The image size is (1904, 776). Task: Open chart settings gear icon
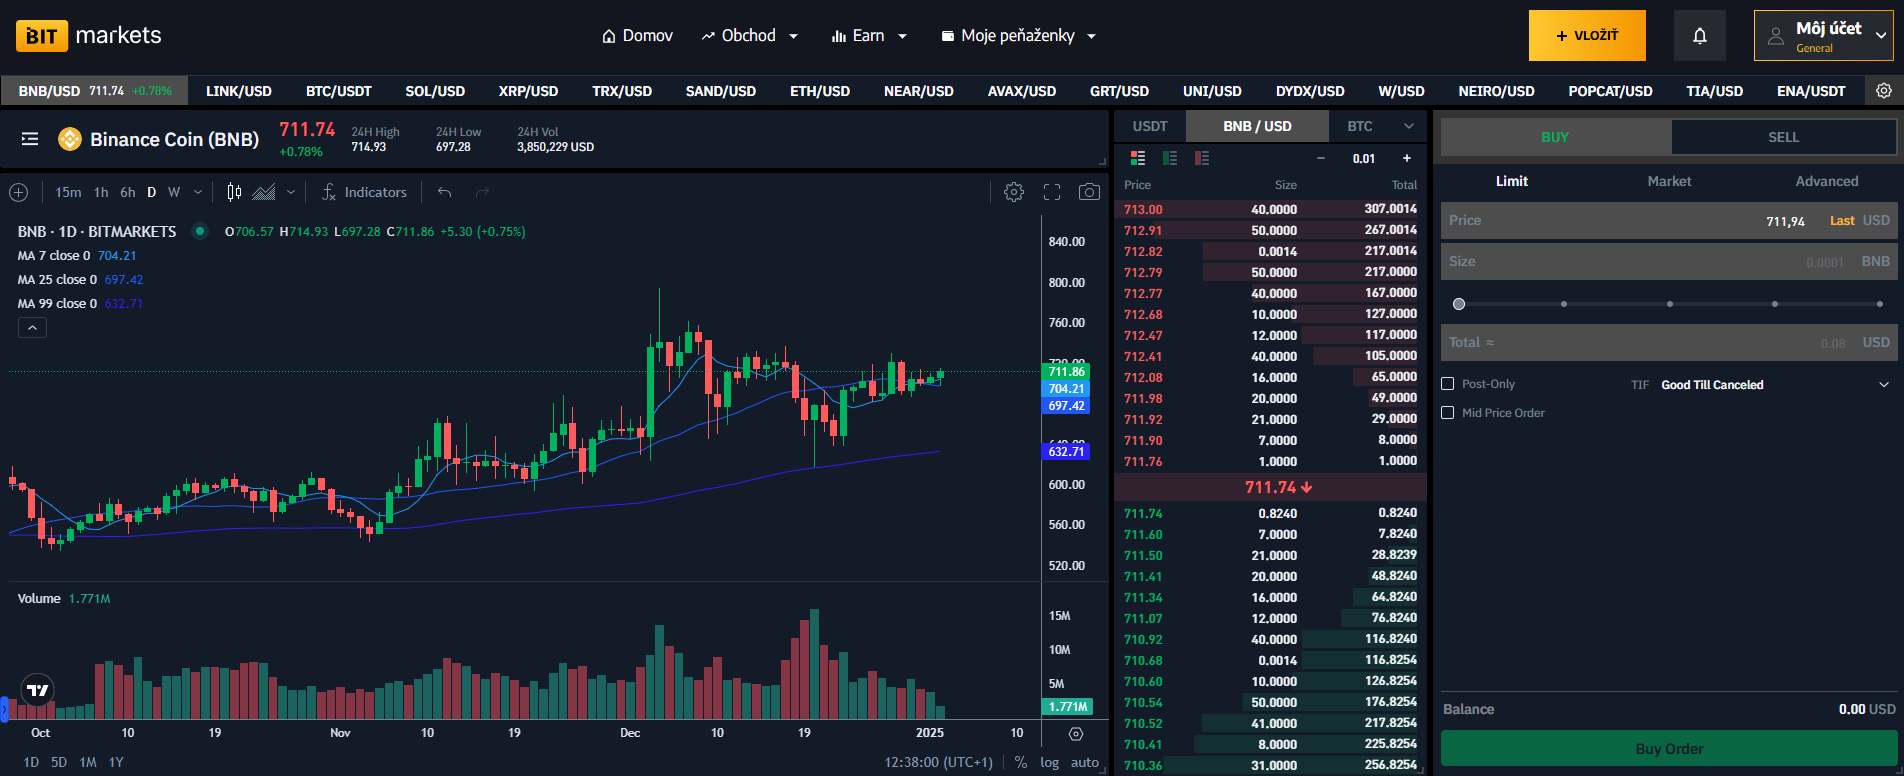click(x=1013, y=192)
